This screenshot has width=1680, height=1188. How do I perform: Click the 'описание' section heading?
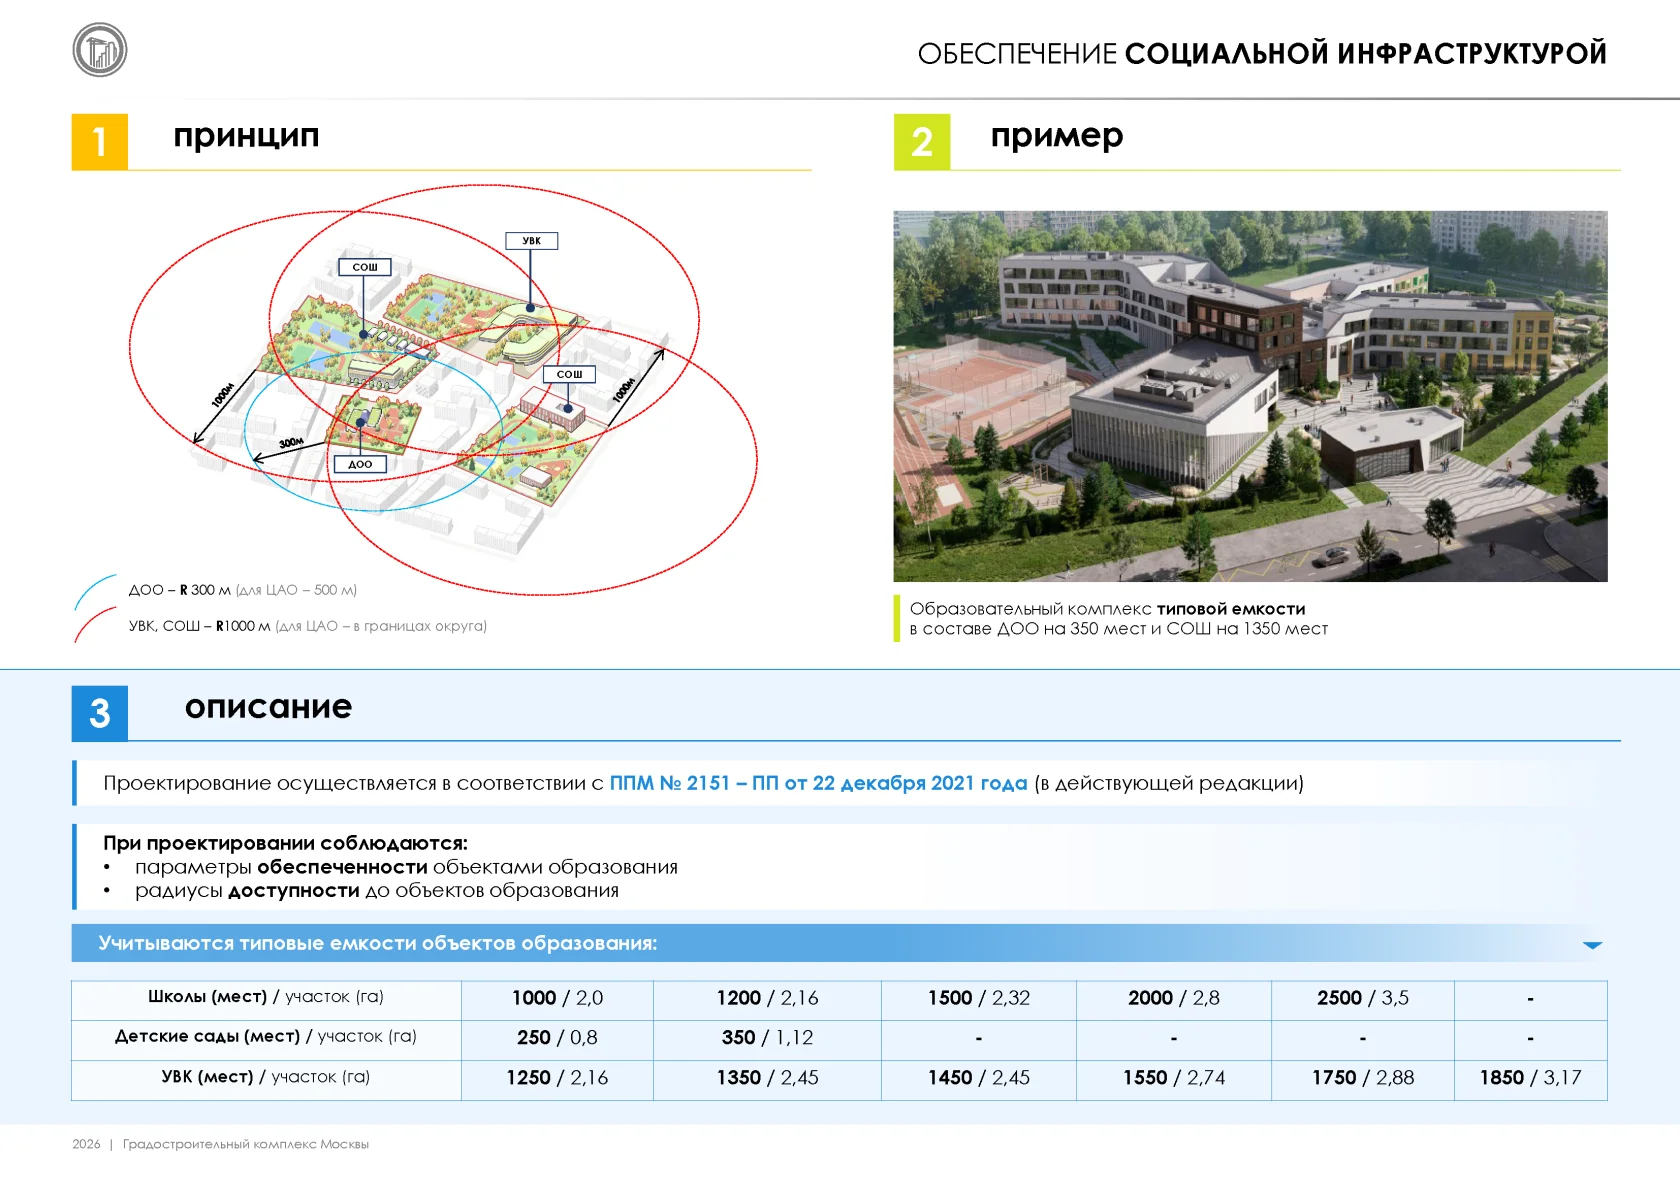[x=268, y=707]
